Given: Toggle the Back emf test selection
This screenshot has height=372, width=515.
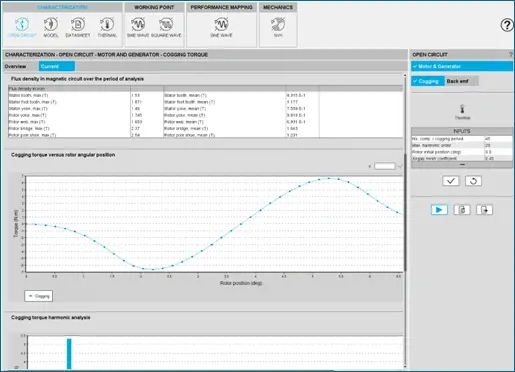Looking at the screenshot, I should (x=461, y=81).
